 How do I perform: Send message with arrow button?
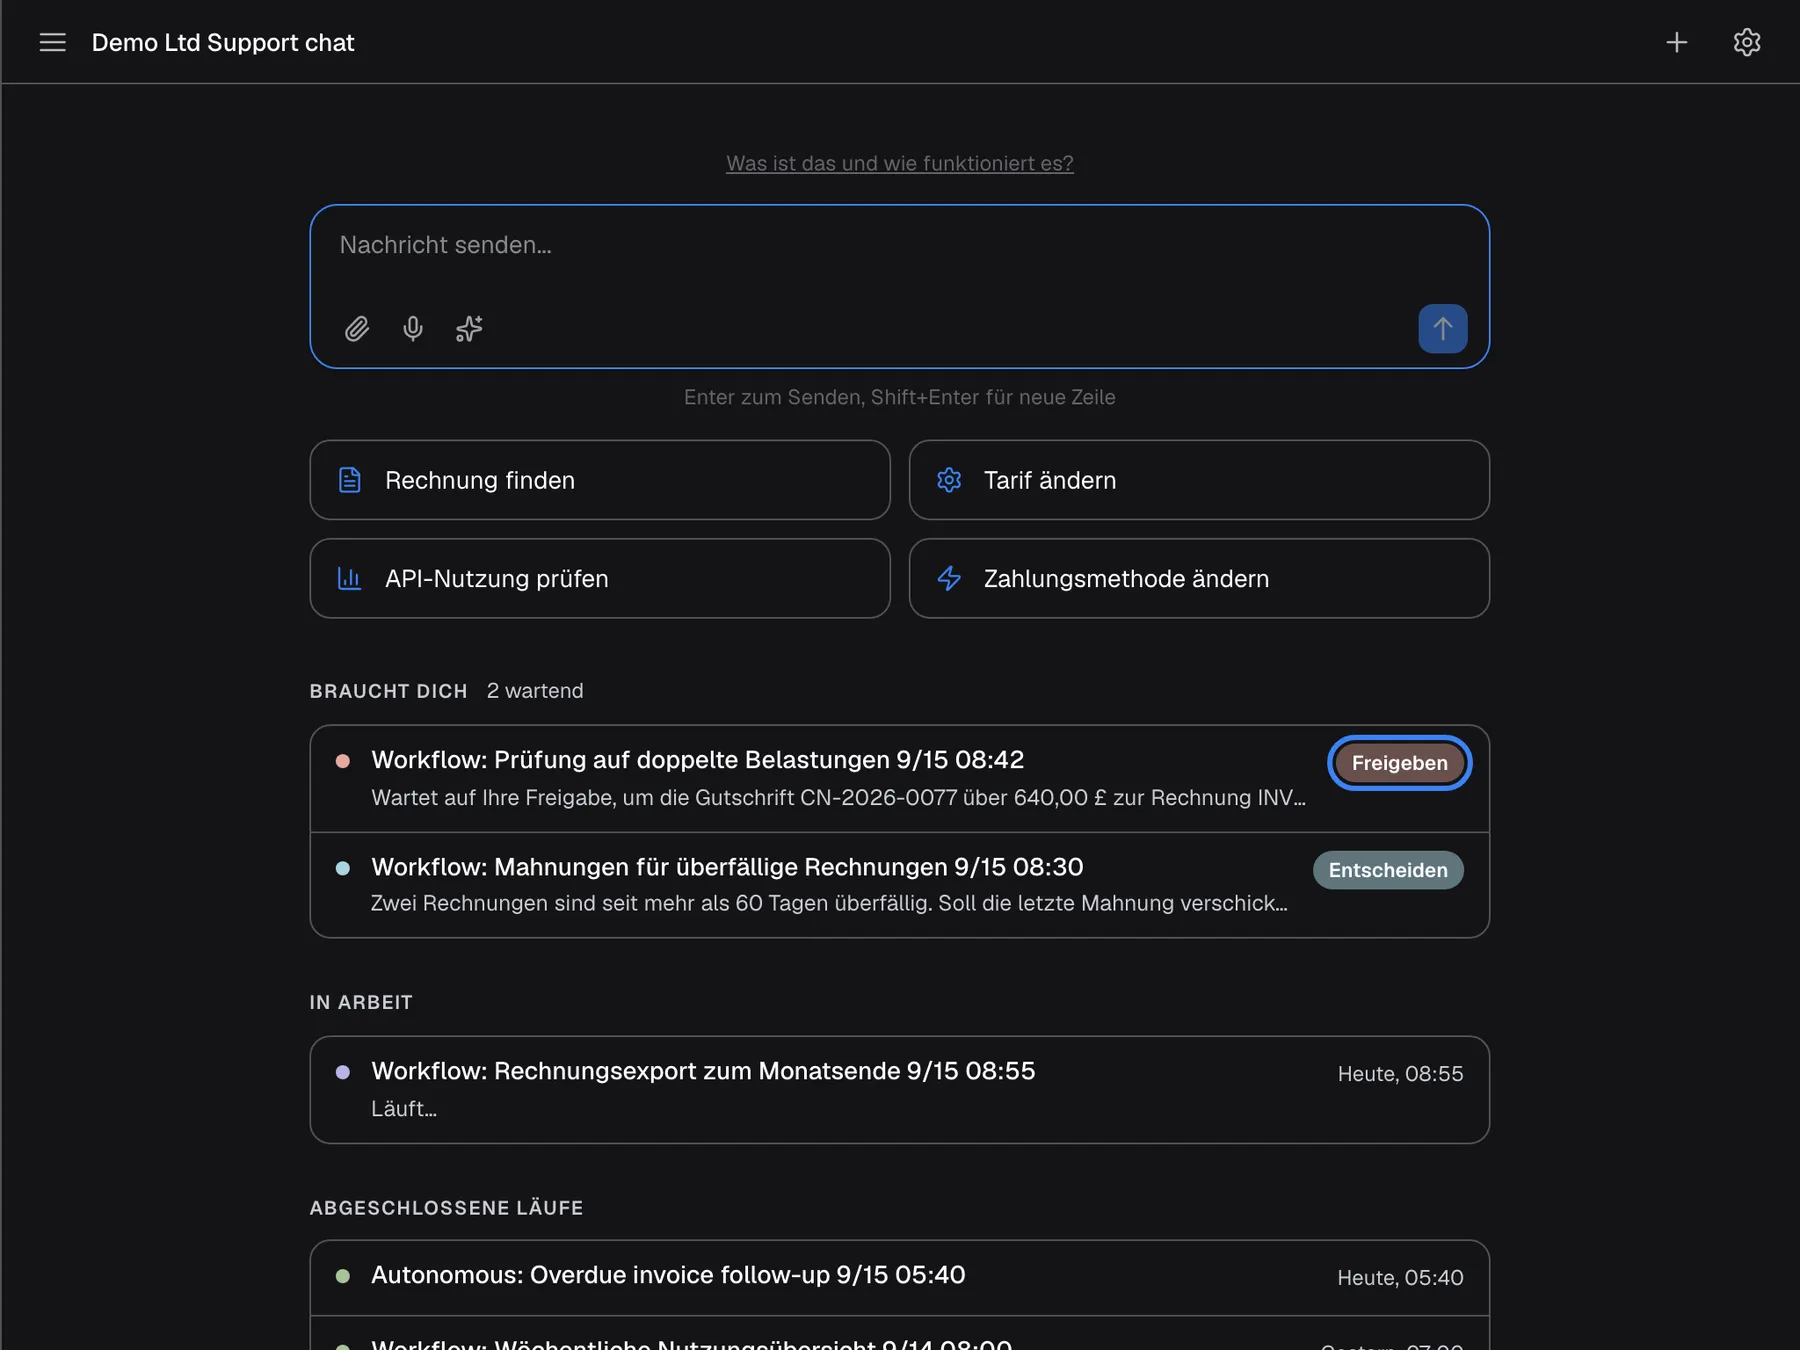coord(1443,329)
